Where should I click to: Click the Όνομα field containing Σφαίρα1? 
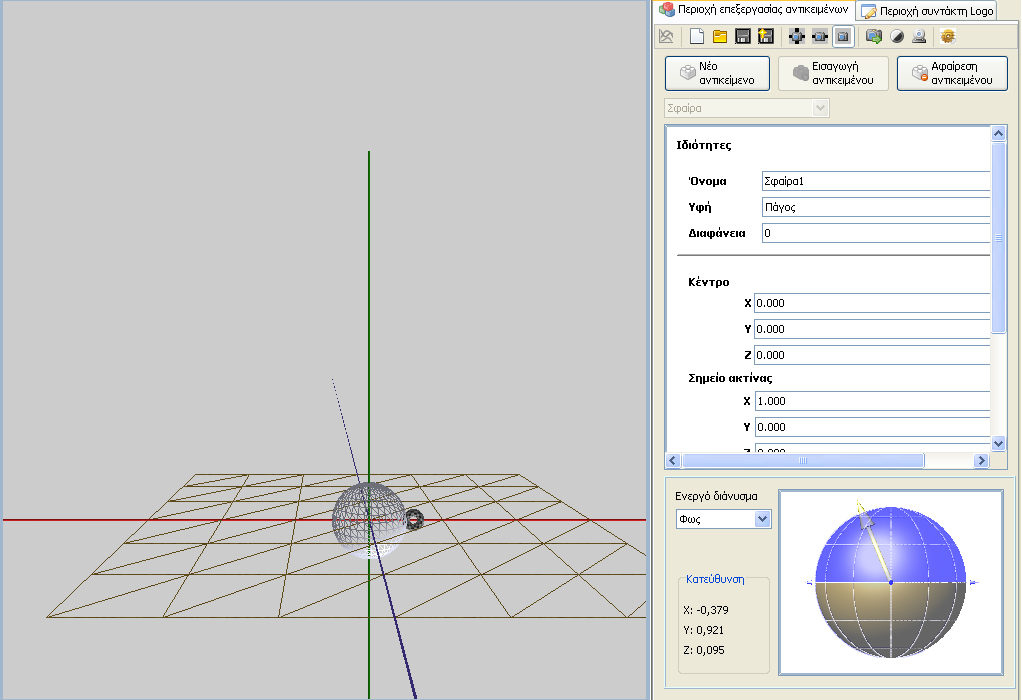tap(876, 181)
